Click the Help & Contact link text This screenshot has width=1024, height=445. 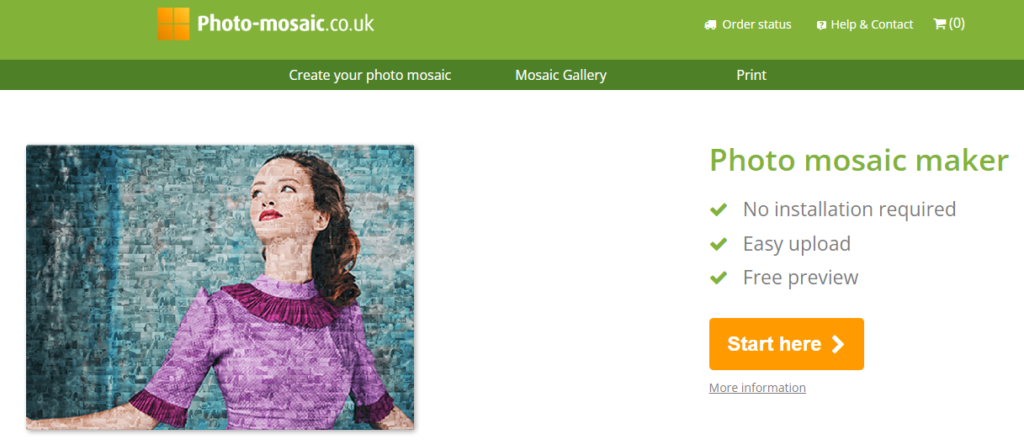[x=872, y=25]
